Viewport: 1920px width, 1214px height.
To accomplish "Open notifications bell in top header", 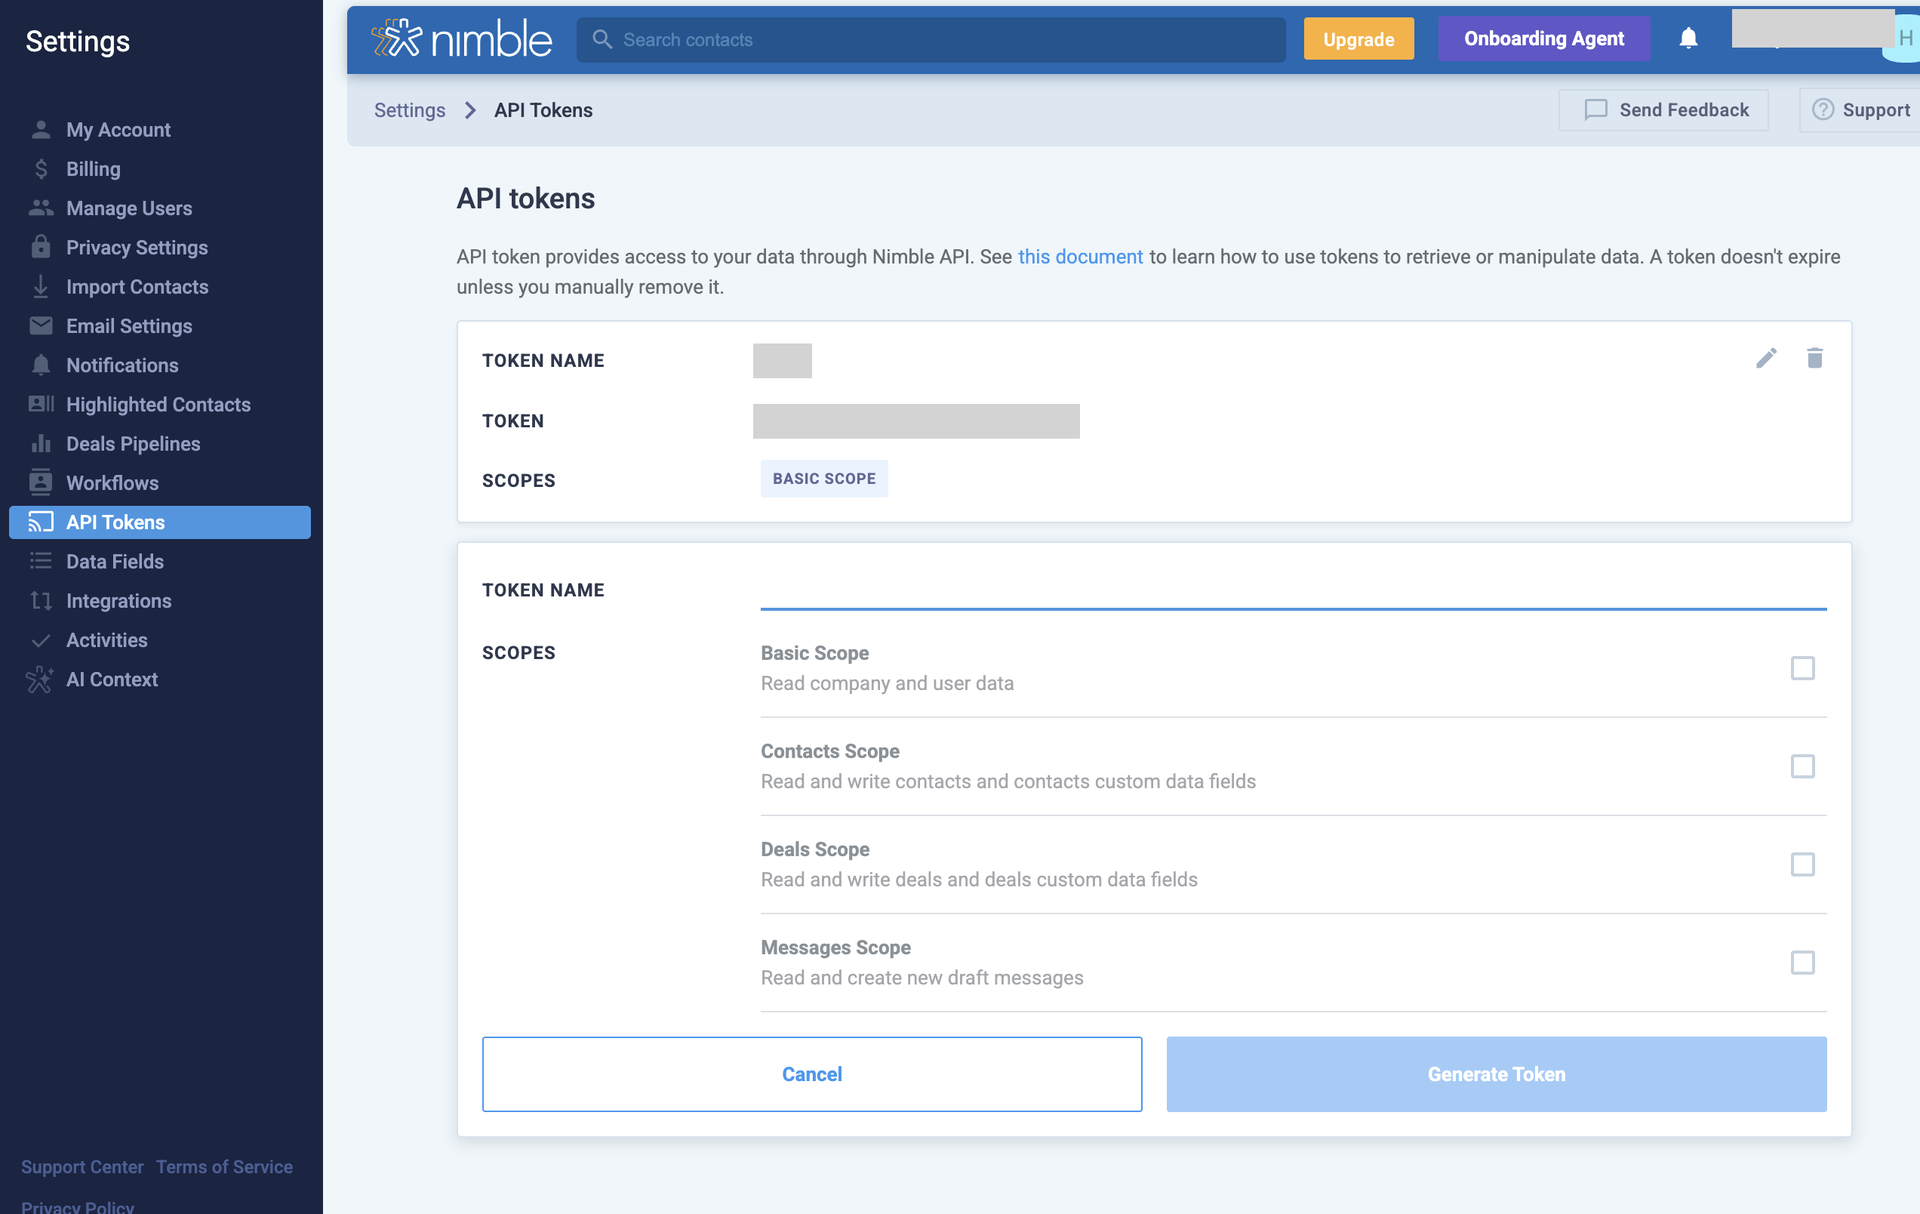I will (1689, 39).
